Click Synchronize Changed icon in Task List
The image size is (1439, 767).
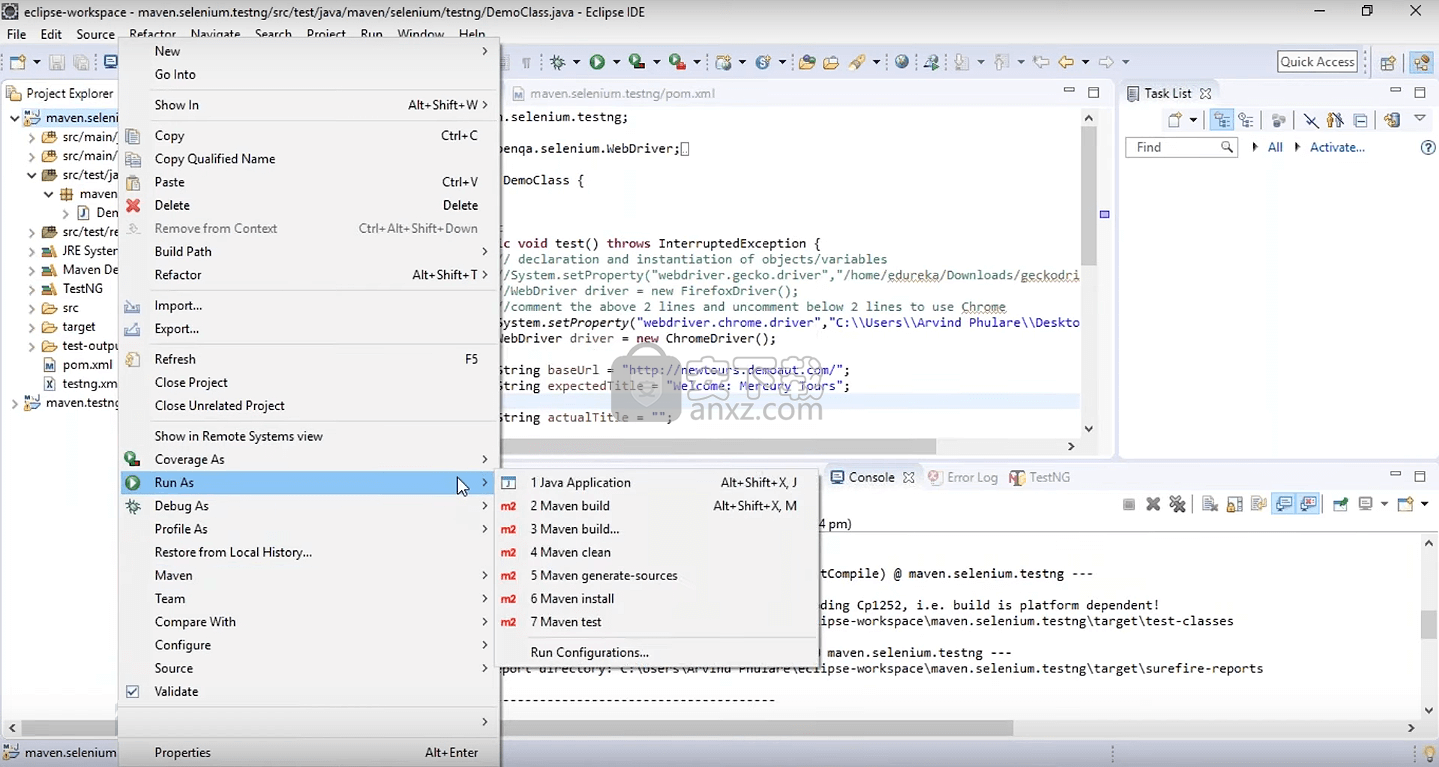[x=1392, y=120]
